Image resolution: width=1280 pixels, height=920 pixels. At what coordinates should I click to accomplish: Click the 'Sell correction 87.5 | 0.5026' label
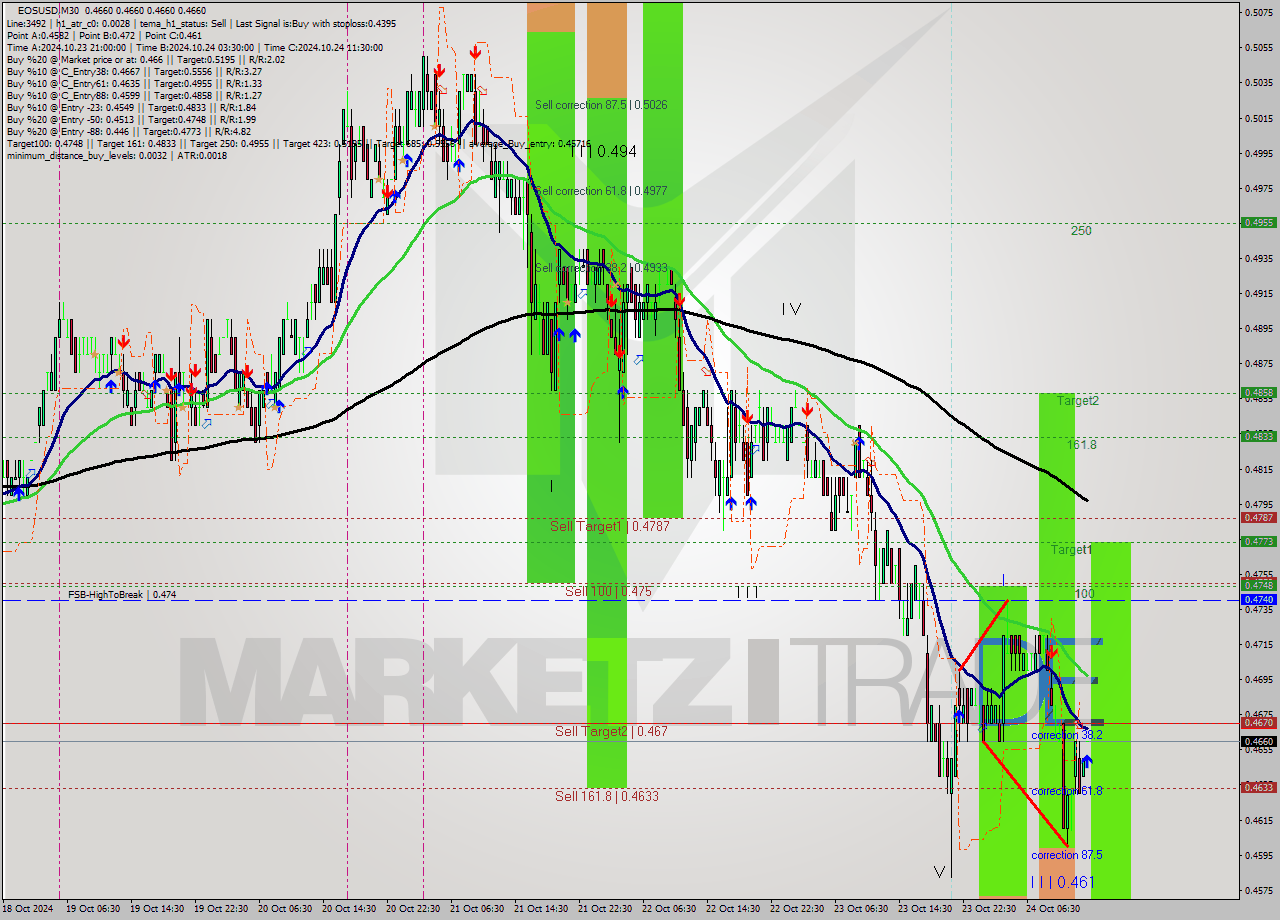click(x=601, y=104)
